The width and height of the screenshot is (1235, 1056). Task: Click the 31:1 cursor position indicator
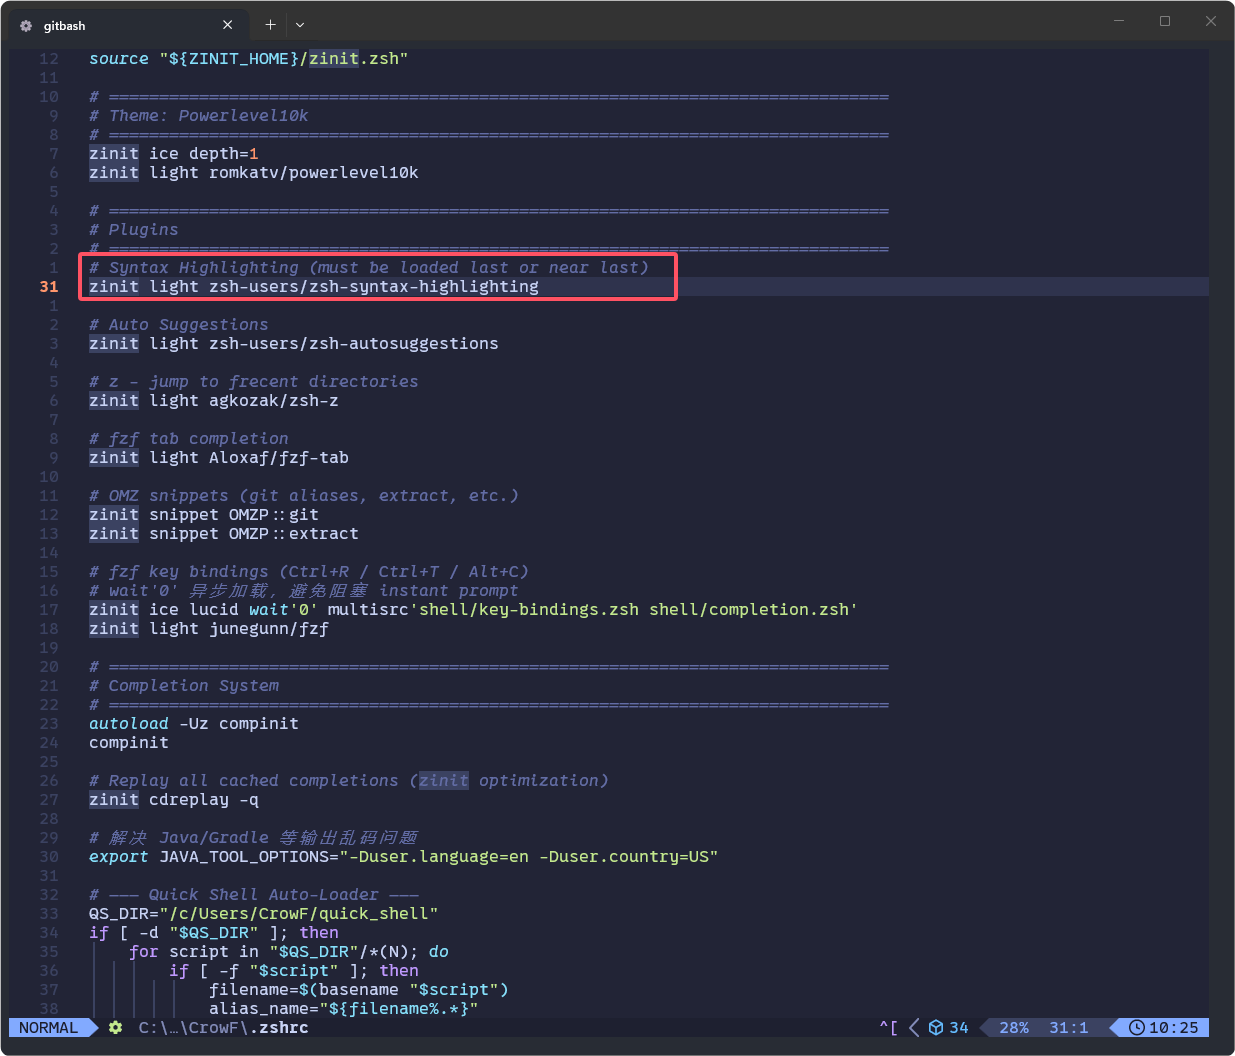coord(1068,1027)
